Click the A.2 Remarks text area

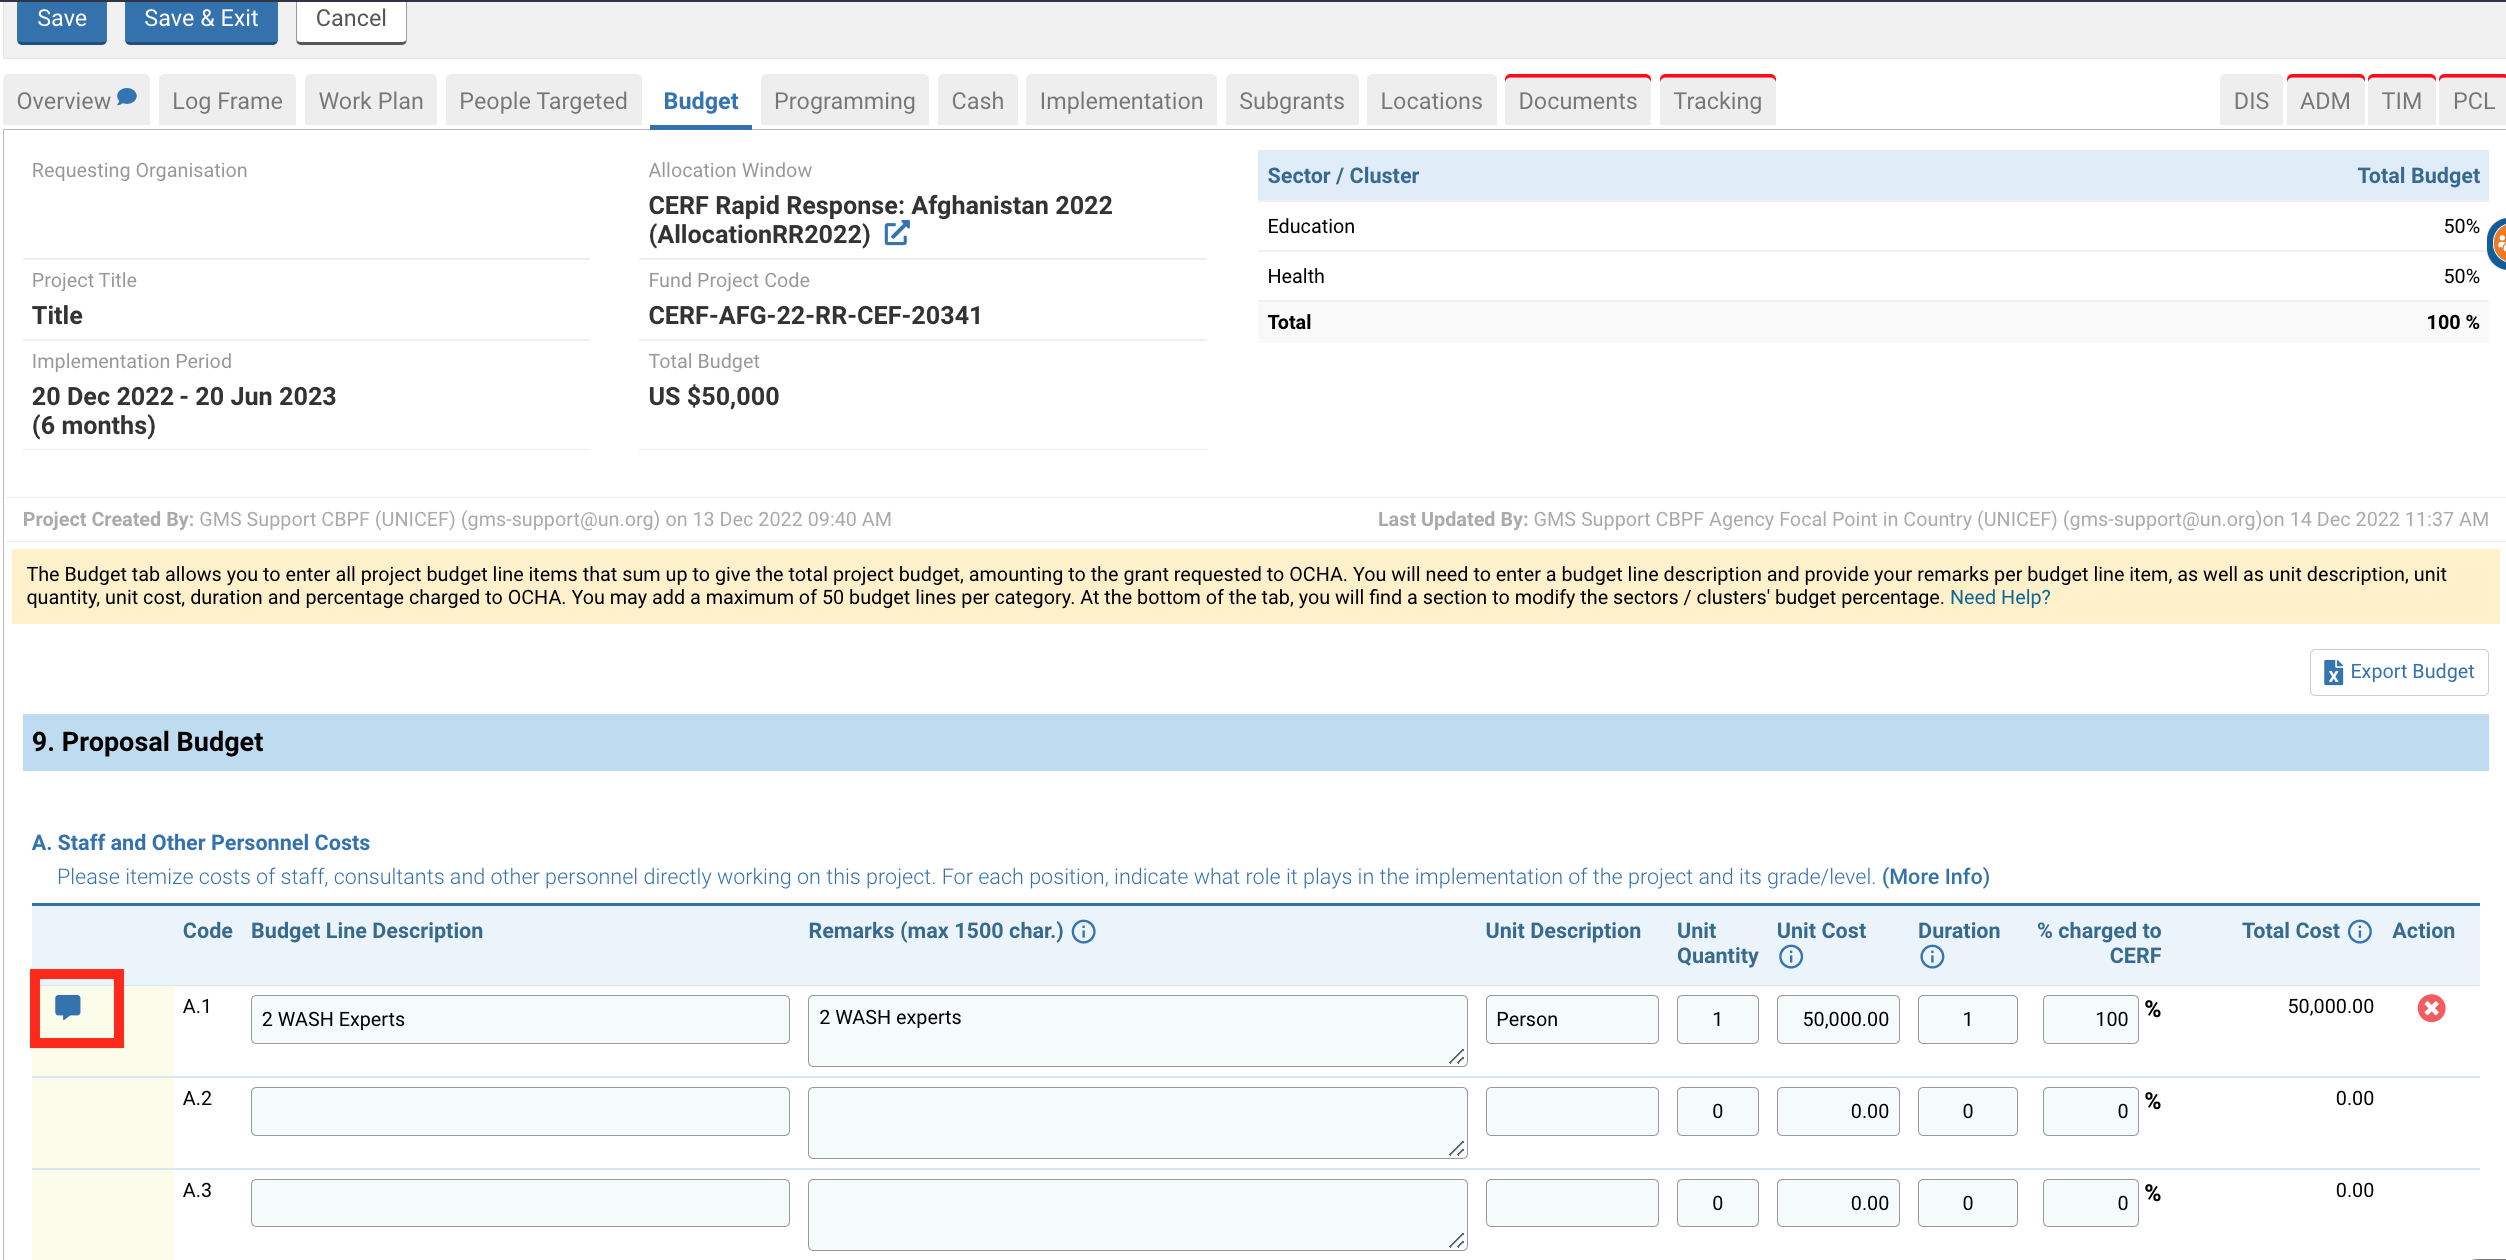point(1138,1122)
